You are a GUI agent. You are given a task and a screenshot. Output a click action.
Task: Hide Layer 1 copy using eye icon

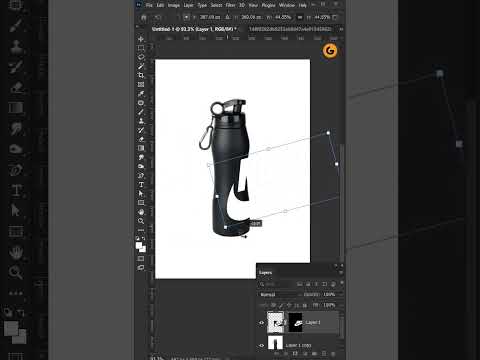click(x=261, y=345)
